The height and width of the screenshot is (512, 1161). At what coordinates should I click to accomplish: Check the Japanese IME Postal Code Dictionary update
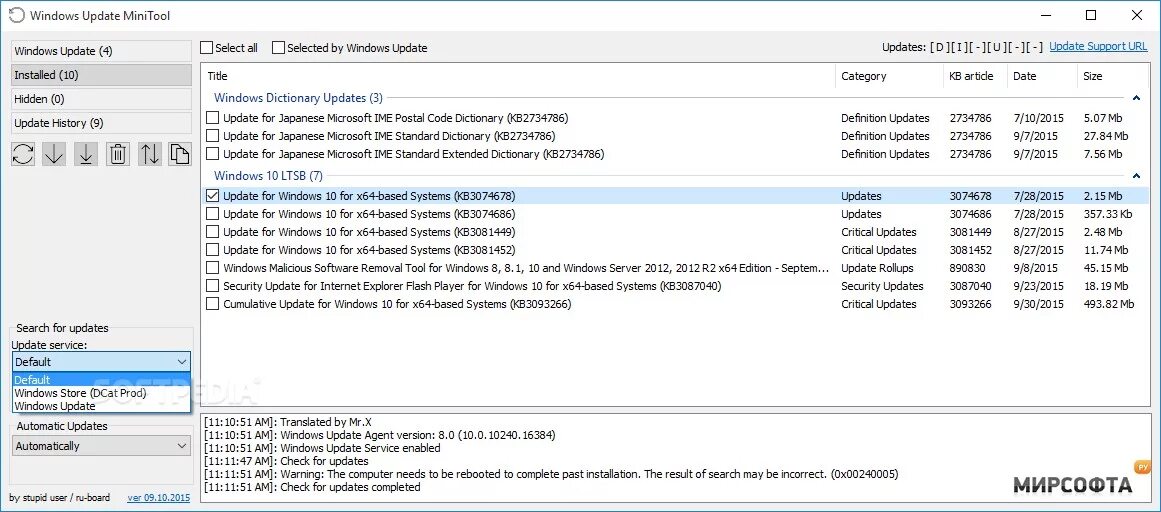213,118
